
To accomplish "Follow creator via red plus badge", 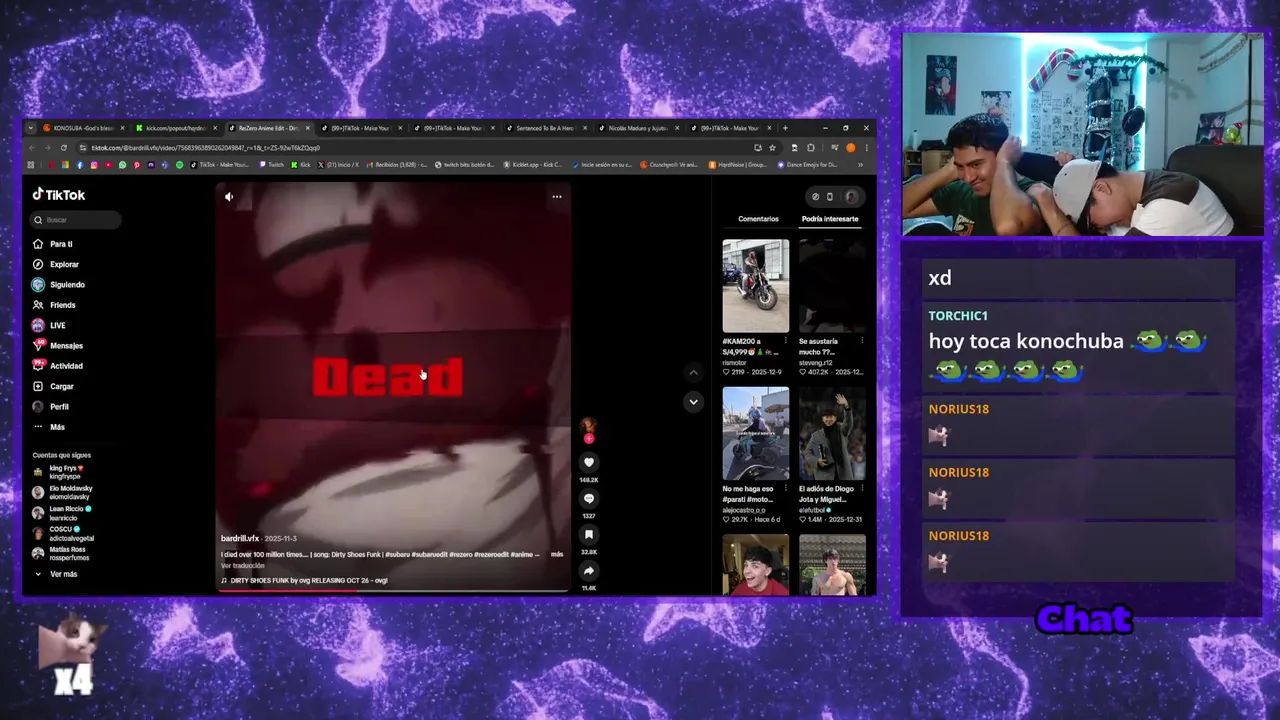I will pyautogui.click(x=589, y=438).
